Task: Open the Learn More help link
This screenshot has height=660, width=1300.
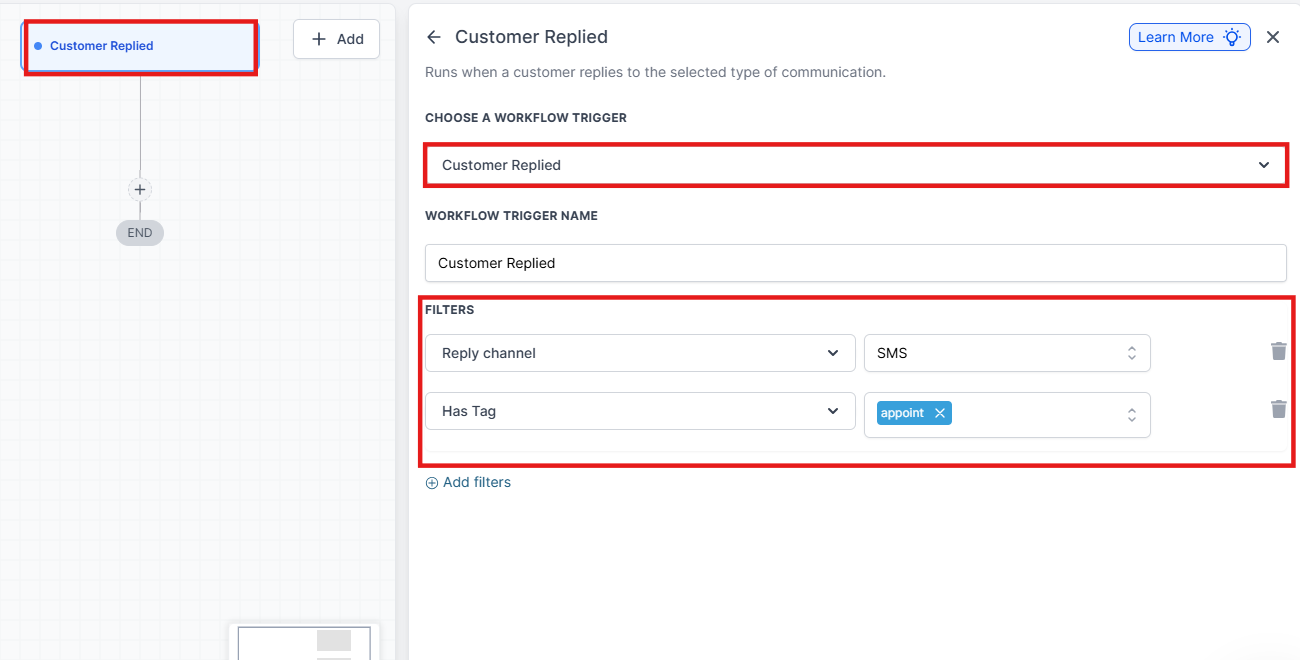Action: (1176, 37)
